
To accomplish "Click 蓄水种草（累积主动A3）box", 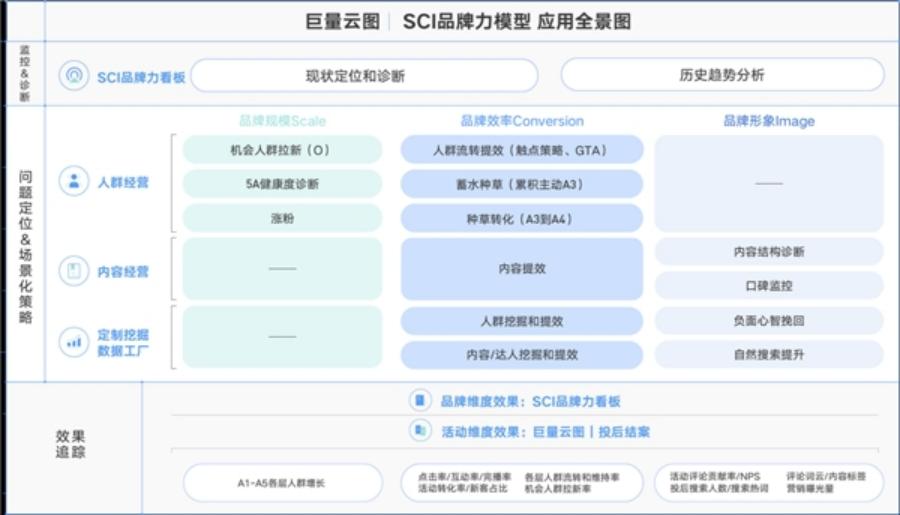I will pyautogui.click(x=522, y=184).
